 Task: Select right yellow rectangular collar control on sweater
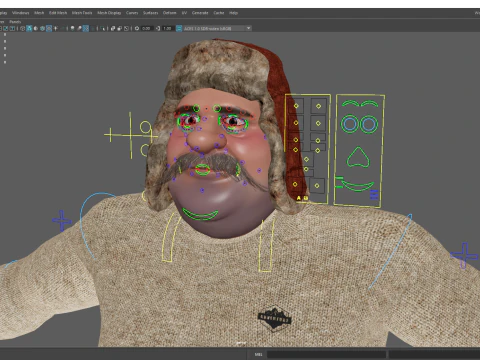click(x=266, y=245)
